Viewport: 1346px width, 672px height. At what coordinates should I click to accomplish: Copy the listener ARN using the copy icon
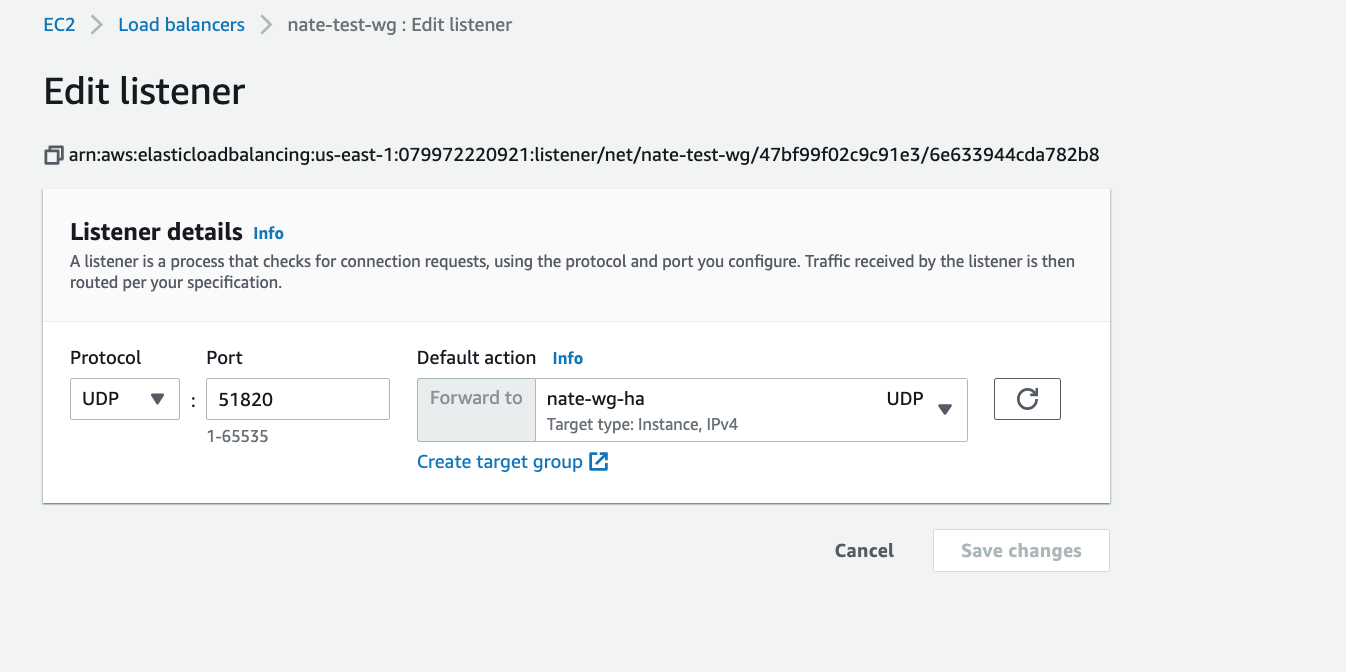click(53, 155)
